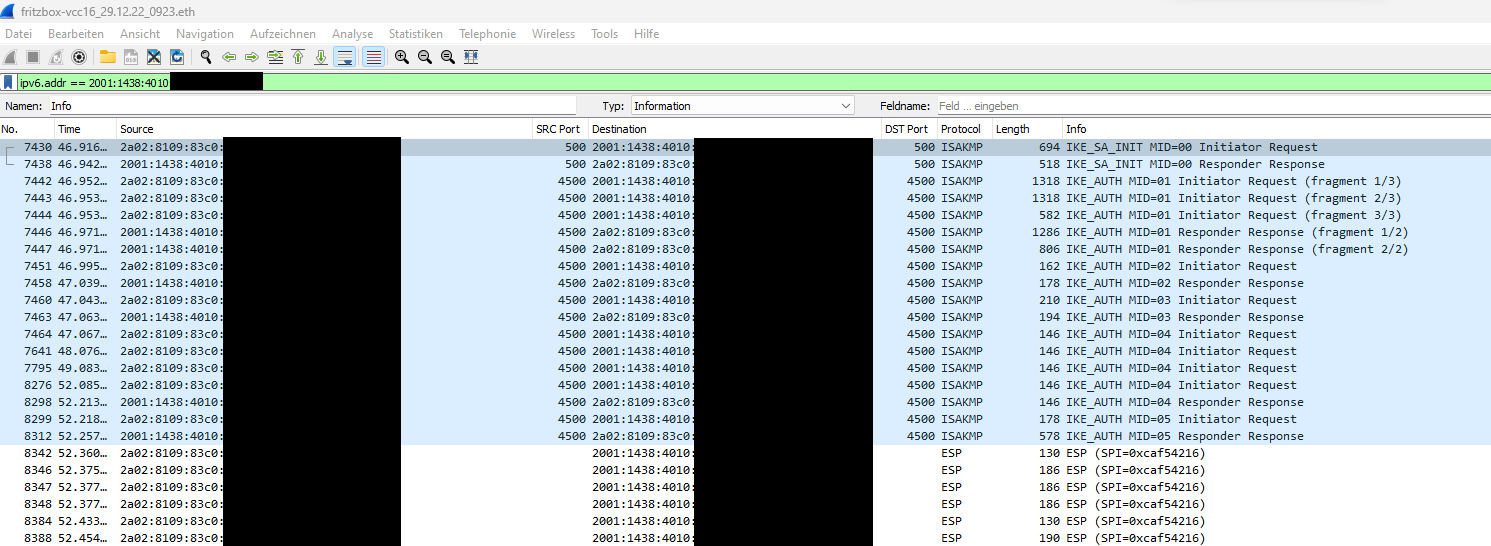Viewport: 1491px width, 546px height.
Task: Sort by the Time column header
Action: click(x=84, y=129)
